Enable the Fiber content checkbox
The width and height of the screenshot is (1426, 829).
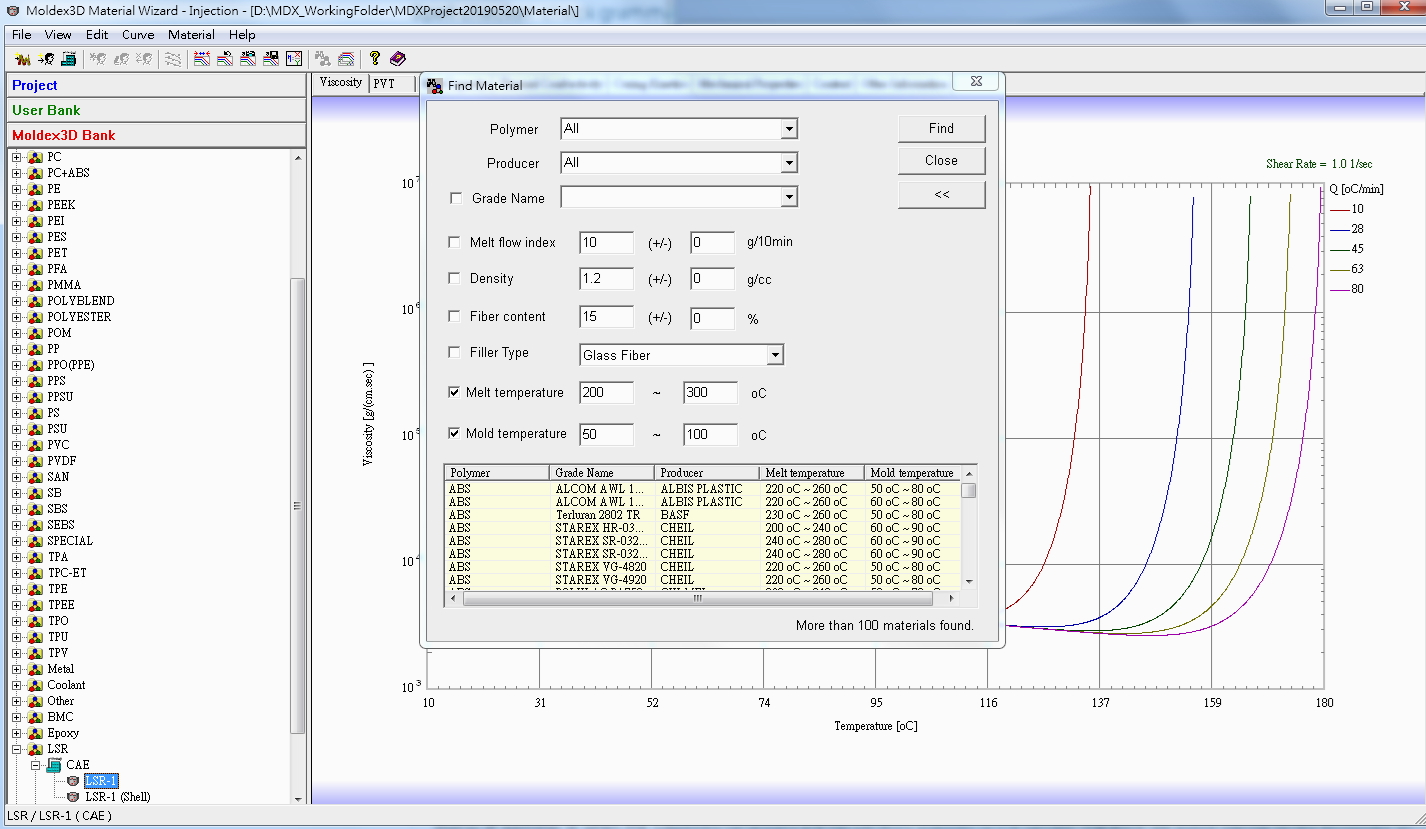point(455,316)
